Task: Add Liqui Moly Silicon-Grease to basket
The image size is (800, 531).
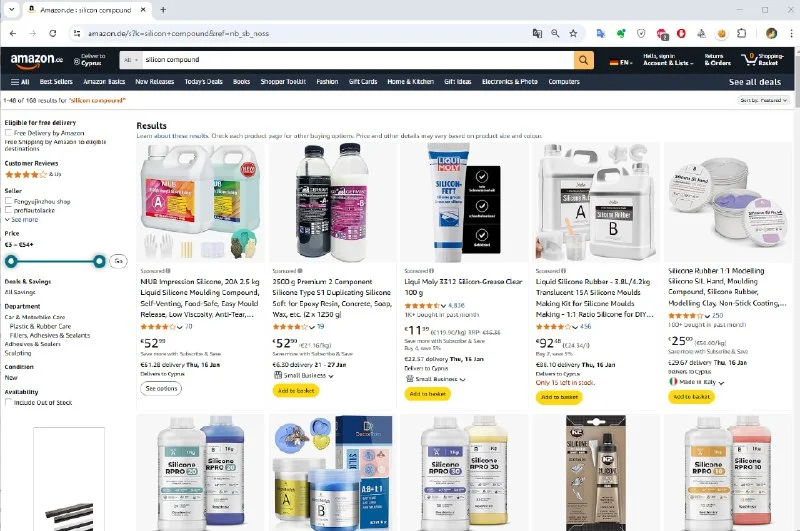Action: coord(428,394)
